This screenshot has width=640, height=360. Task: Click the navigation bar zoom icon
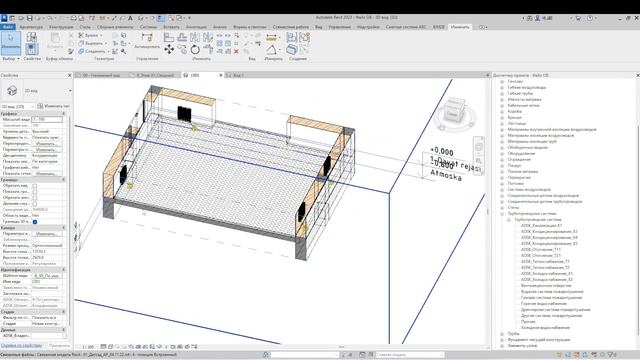coord(479,161)
